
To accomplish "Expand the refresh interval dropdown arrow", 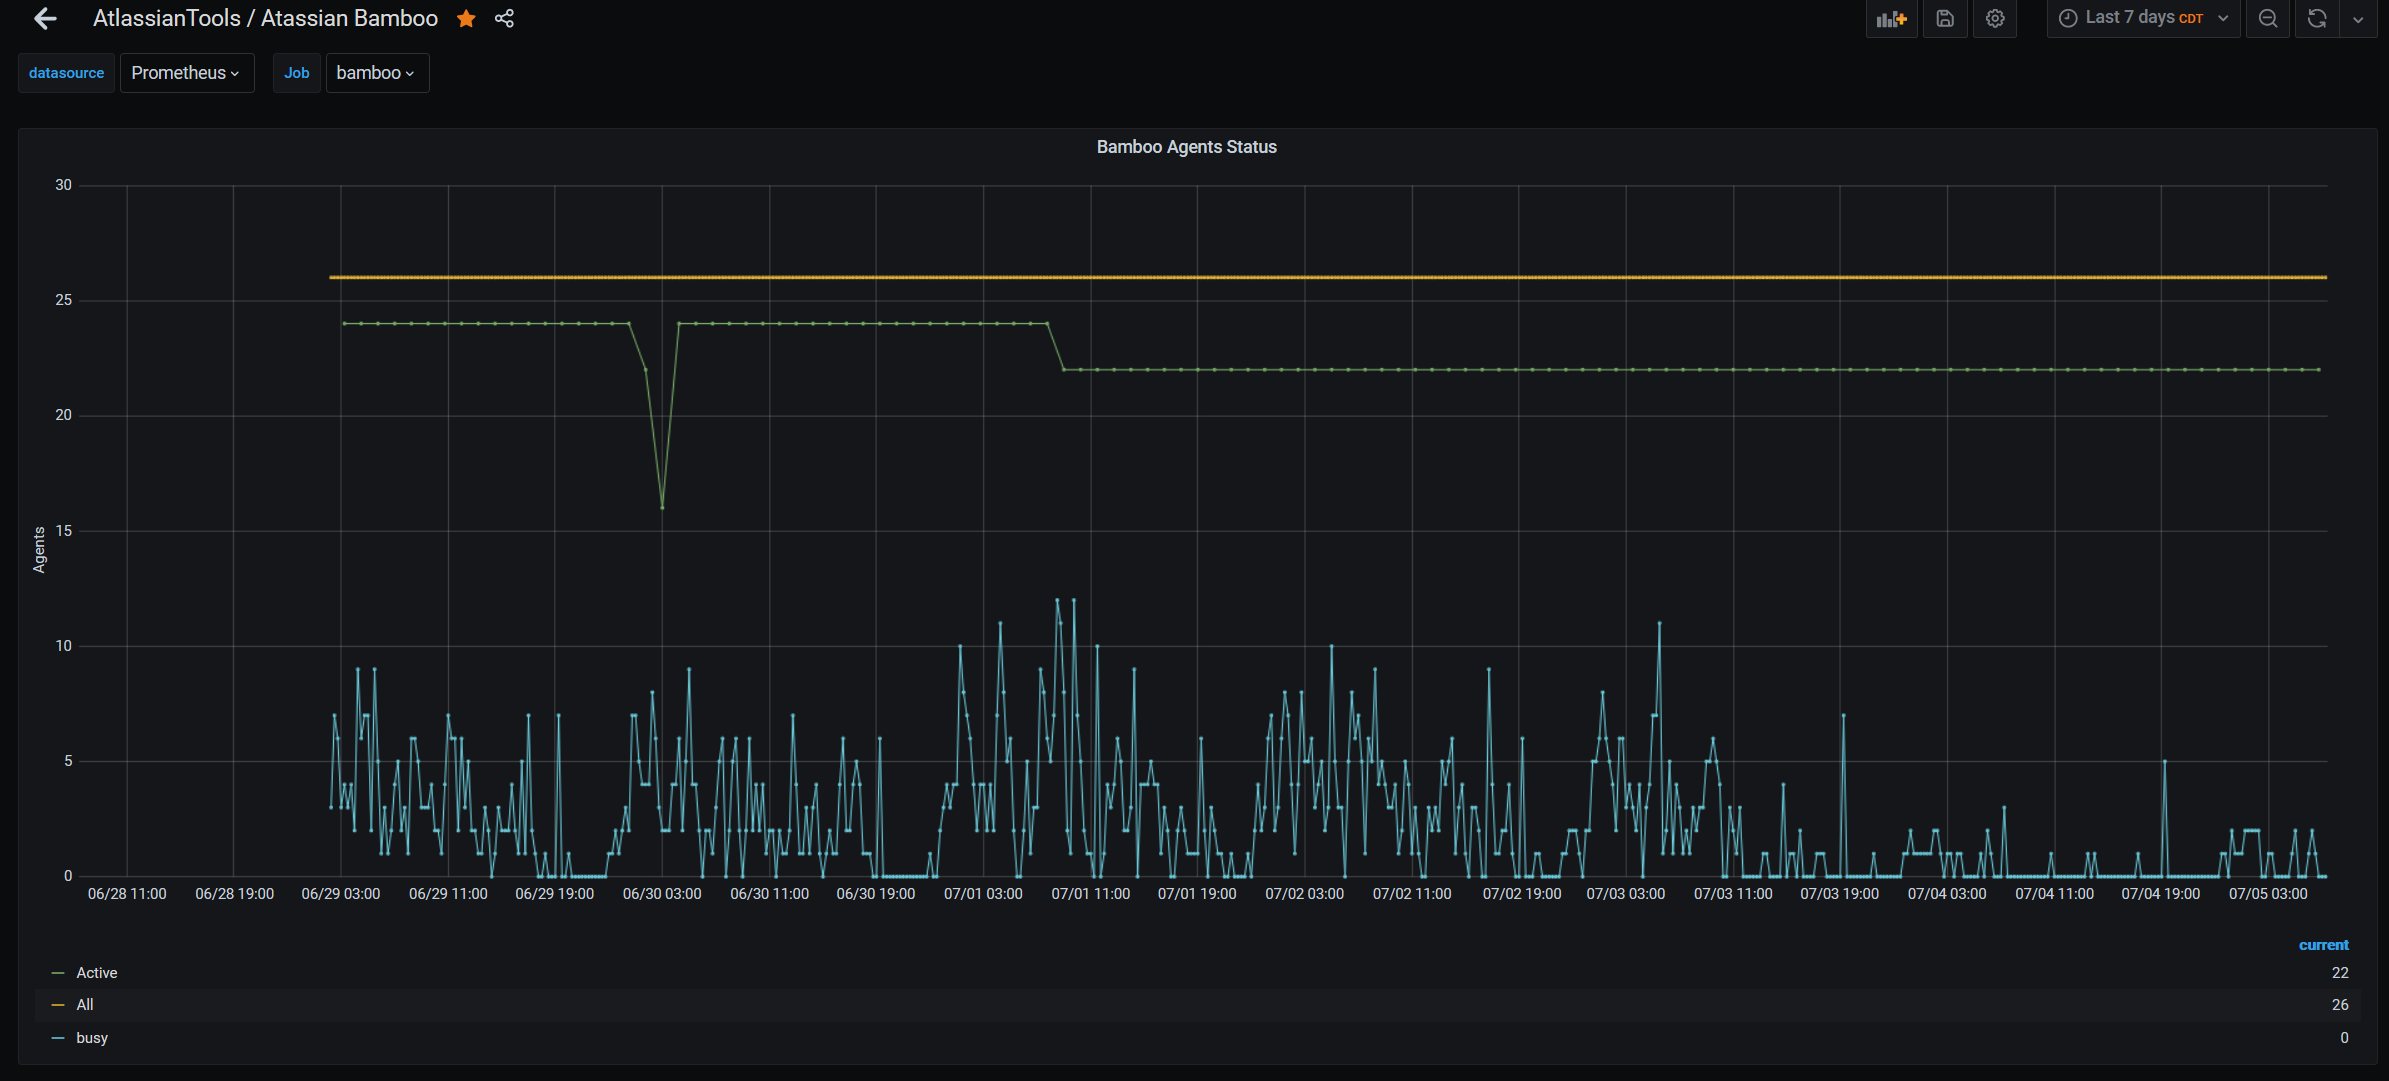I will (2358, 19).
